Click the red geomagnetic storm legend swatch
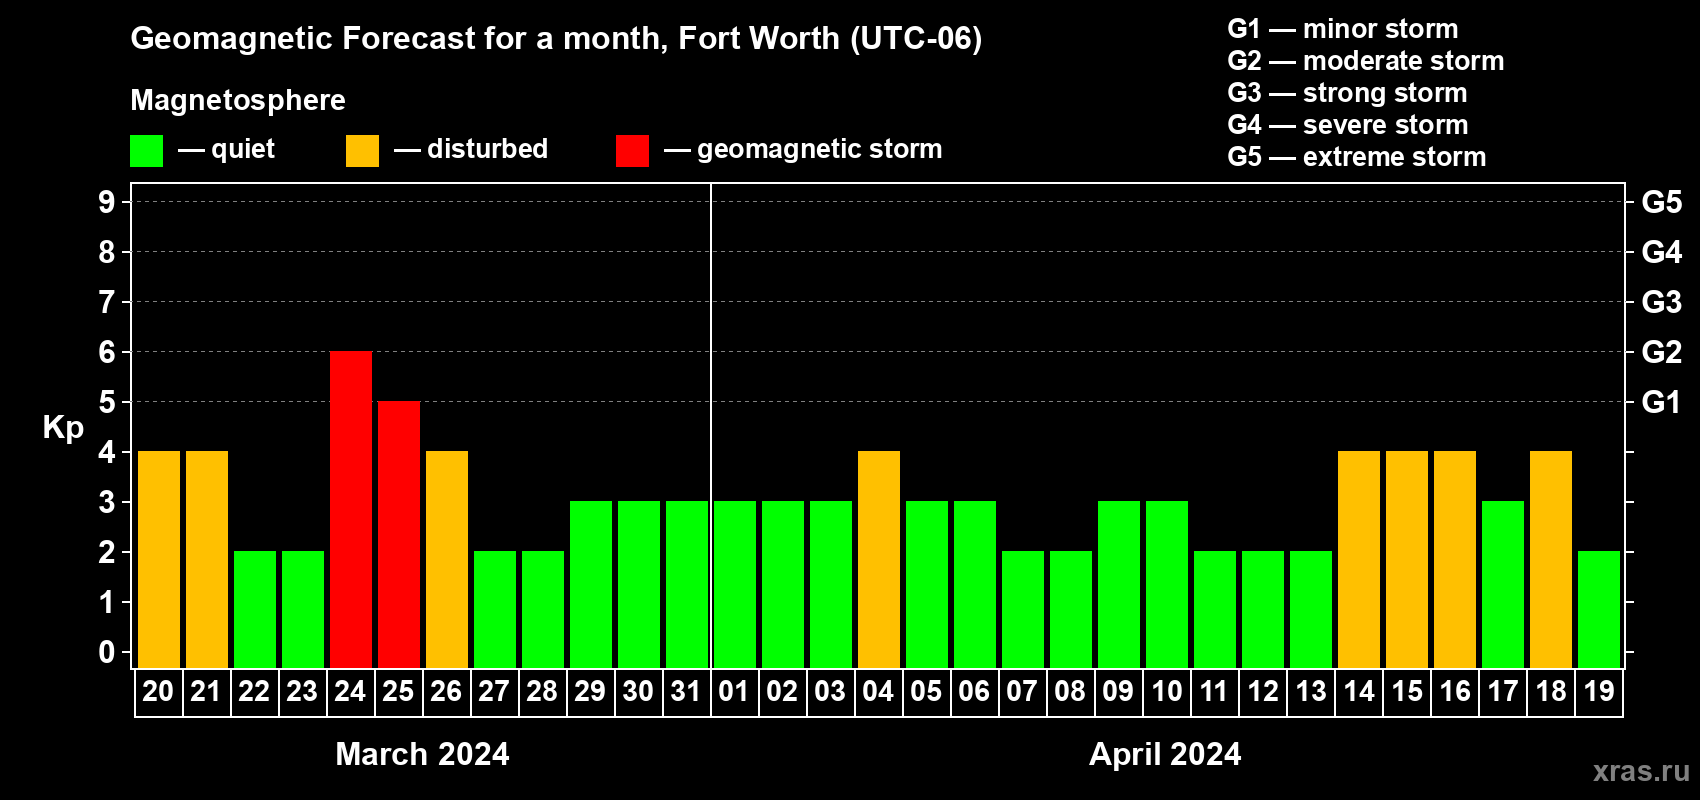 (632, 151)
